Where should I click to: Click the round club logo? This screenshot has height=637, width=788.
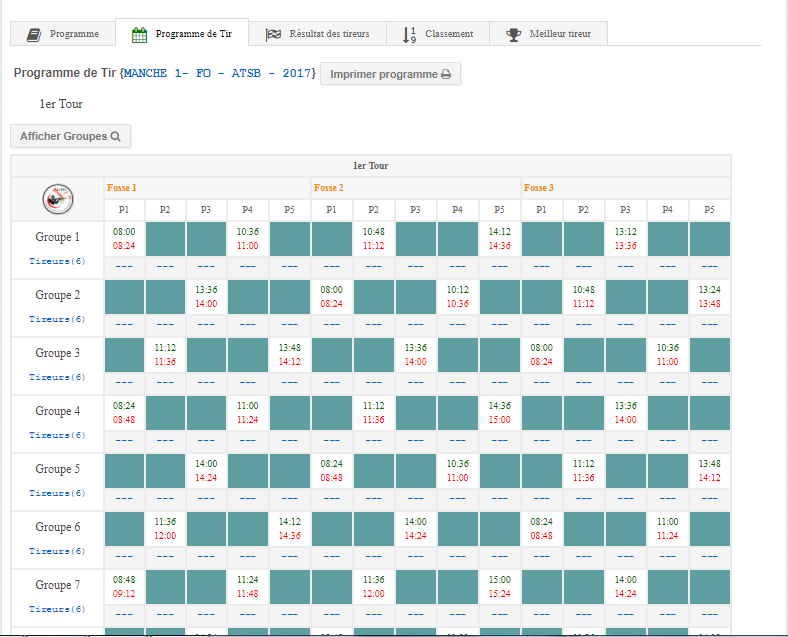[58, 199]
